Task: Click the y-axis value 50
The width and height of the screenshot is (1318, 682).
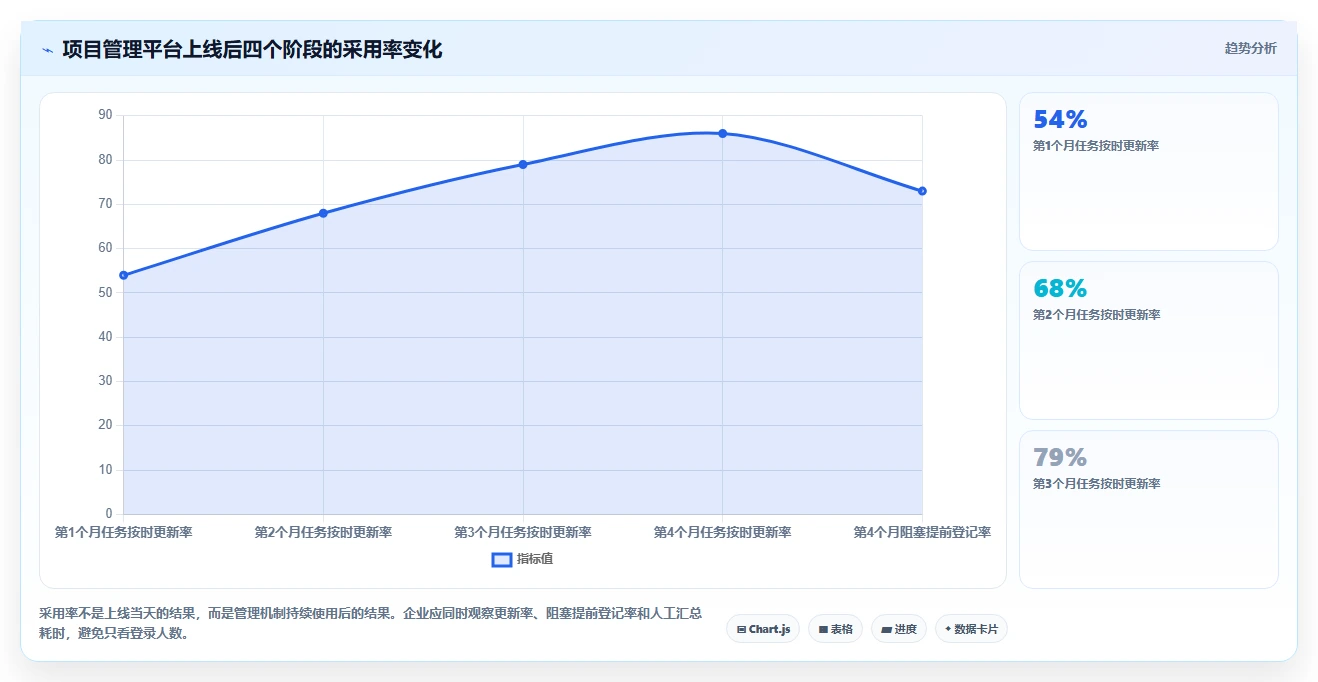Action: (106, 292)
